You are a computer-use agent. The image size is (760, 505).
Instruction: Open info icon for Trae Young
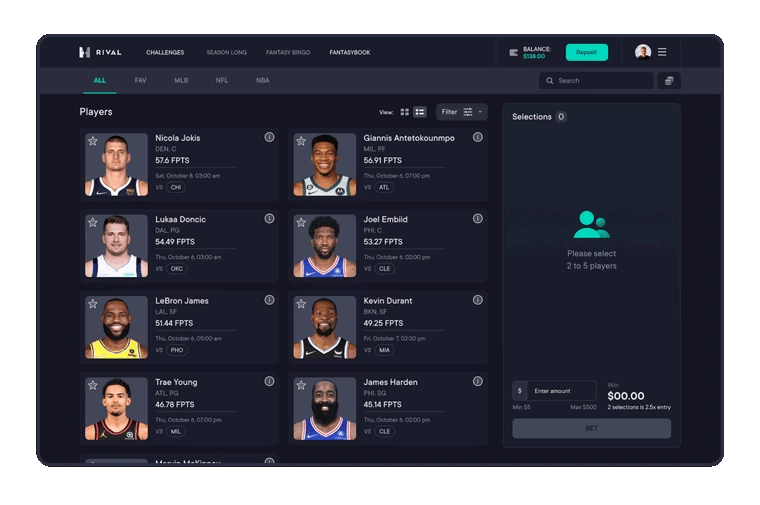click(269, 381)
